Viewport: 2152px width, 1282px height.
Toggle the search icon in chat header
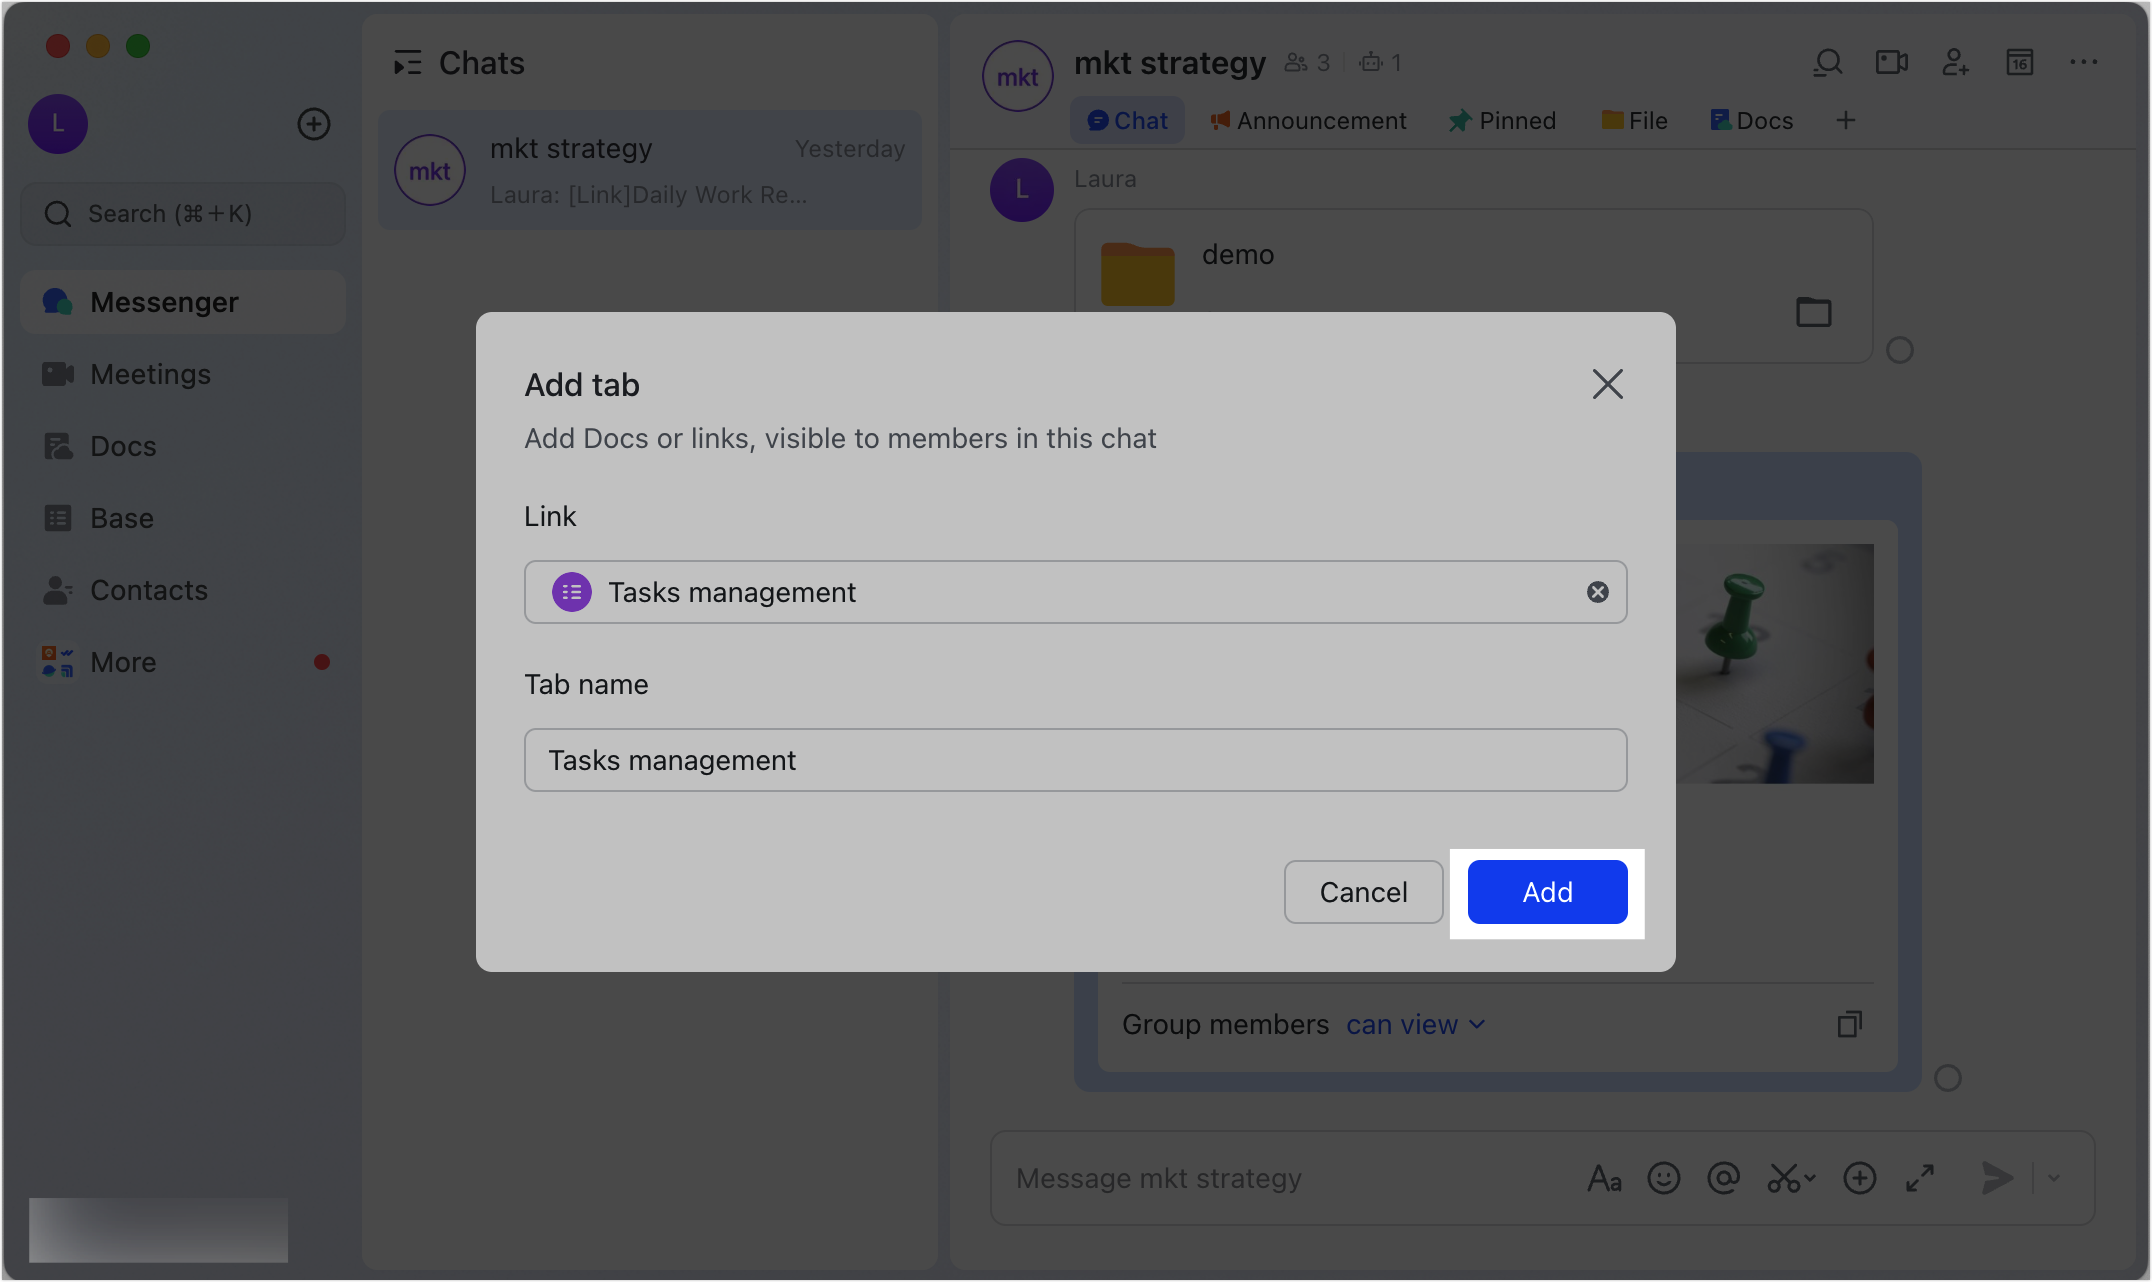point(1827,62)
